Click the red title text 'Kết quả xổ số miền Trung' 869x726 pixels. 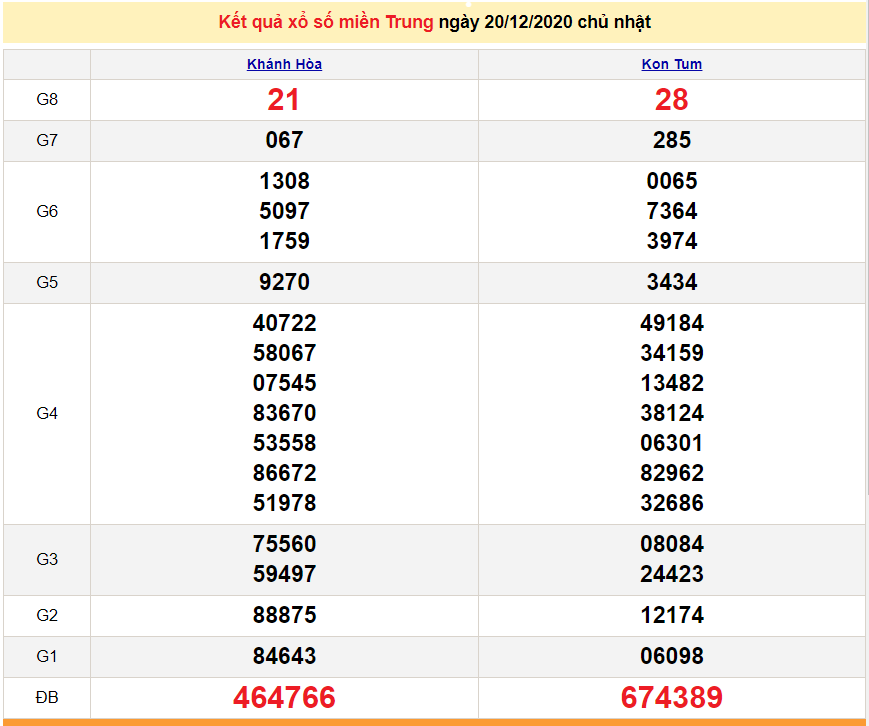click(326, 22)
